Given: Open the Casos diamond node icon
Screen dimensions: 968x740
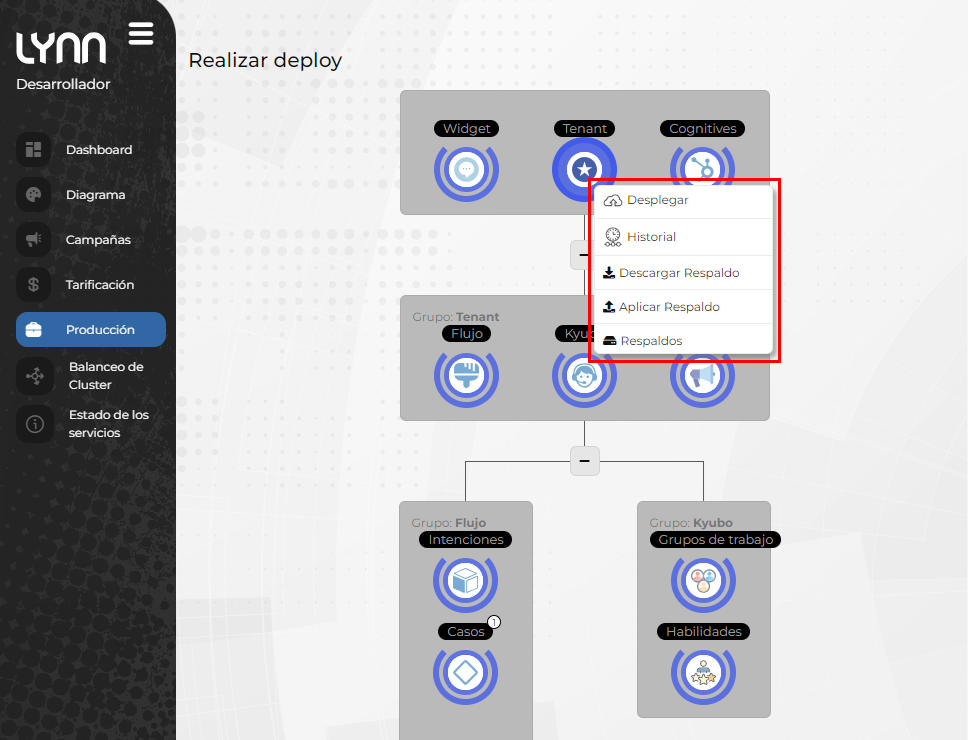Looking at the screenshot, I should (x=466, y=672).
